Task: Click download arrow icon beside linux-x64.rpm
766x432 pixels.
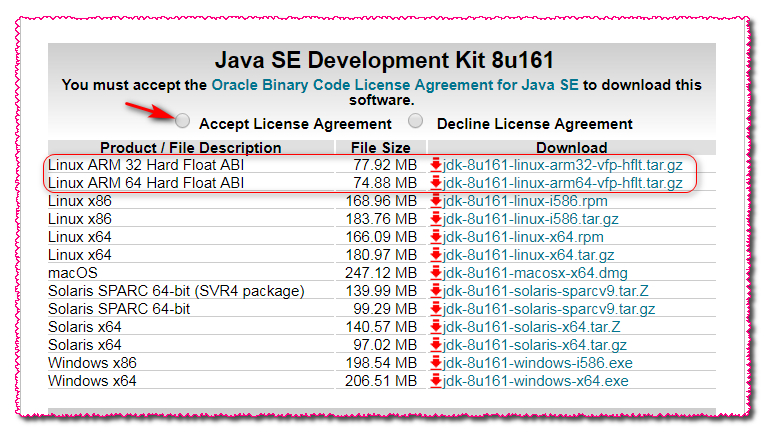Action: point(436,238)
